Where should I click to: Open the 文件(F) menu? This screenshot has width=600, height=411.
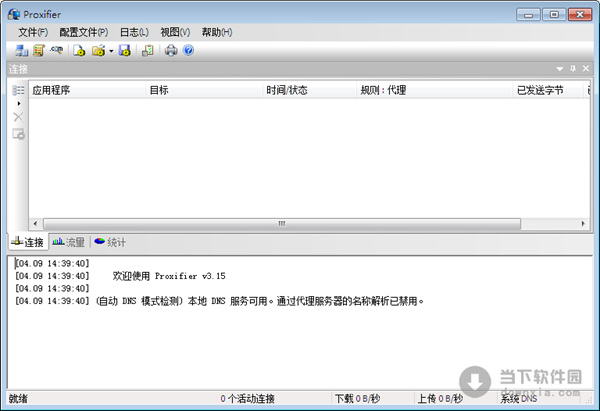point(33,32)
